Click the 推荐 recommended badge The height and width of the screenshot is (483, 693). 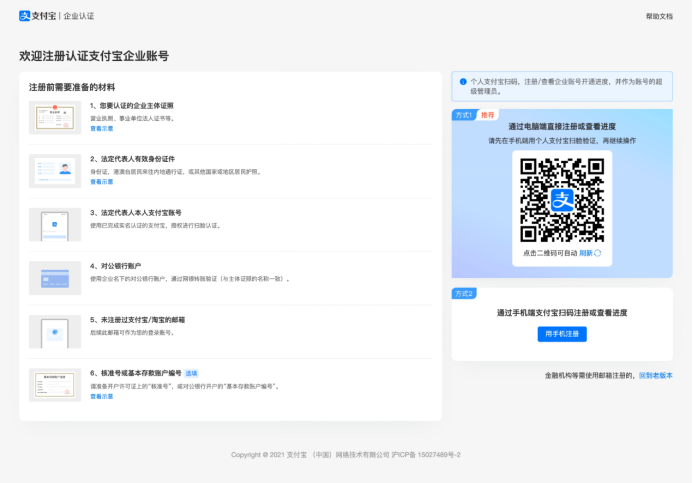pyautogui.click(x=488, y=115)
